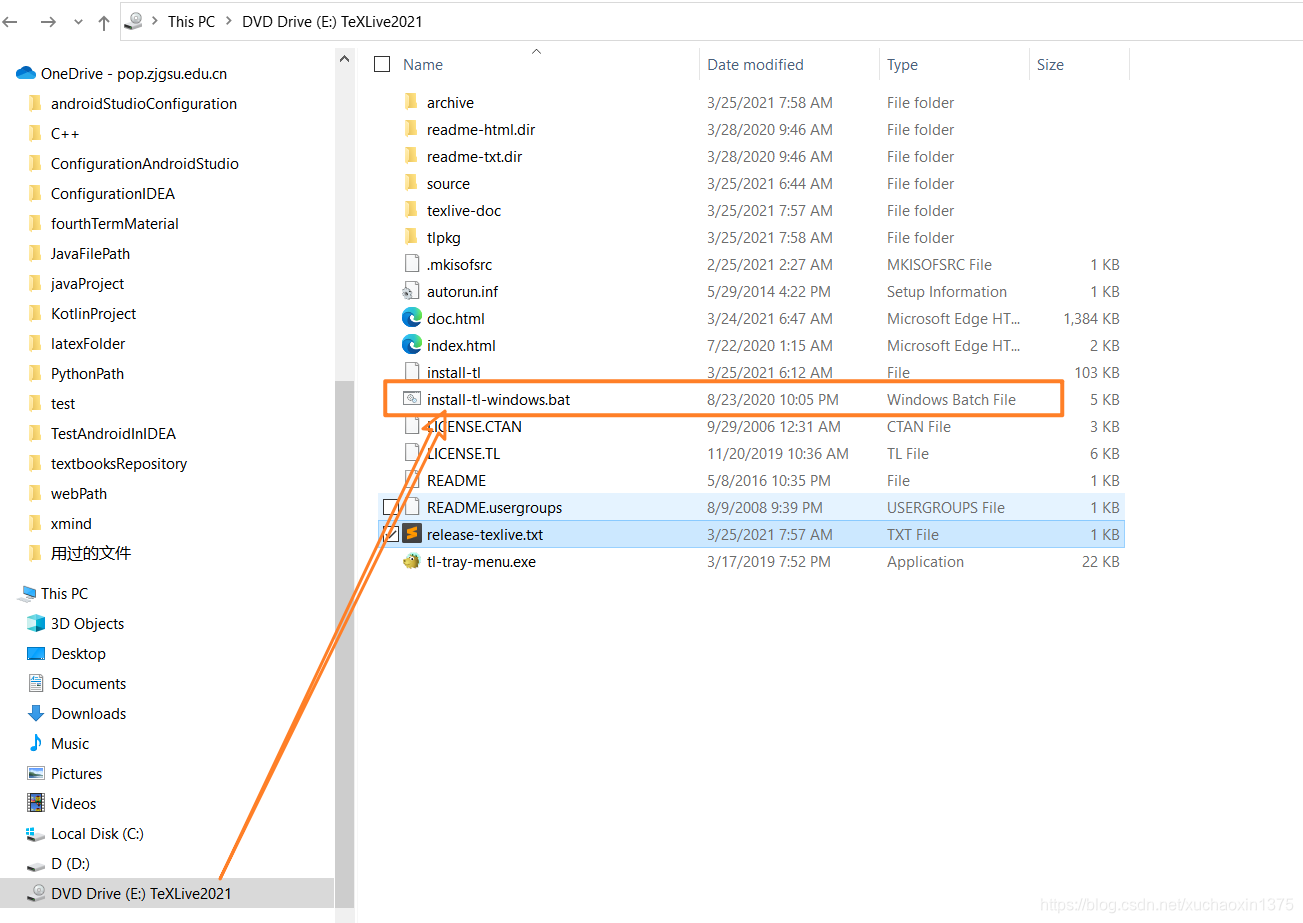
Task: Sort by Name column header
Action: [x=423, y=64]
